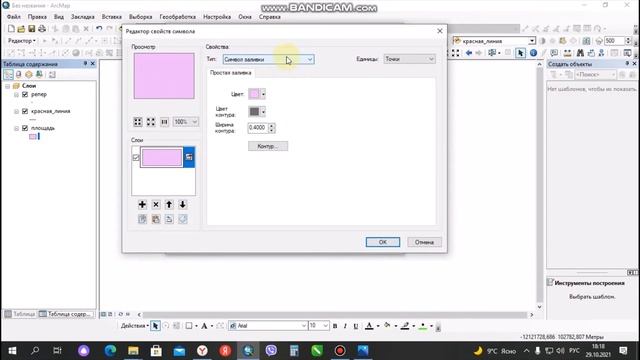Click the Контур... button
This screenshot has height=360, width=640.
[x=268, y=146]
